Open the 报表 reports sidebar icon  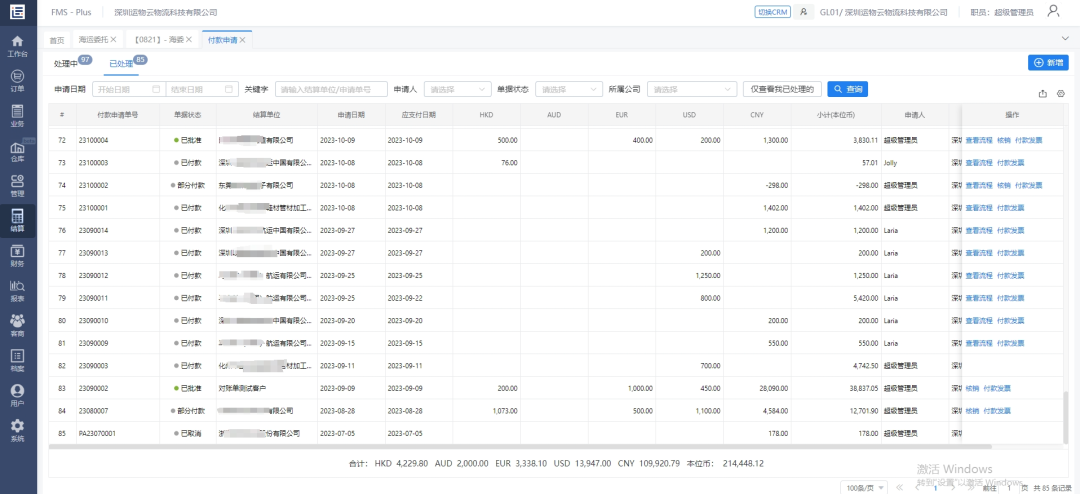point(18,291)
